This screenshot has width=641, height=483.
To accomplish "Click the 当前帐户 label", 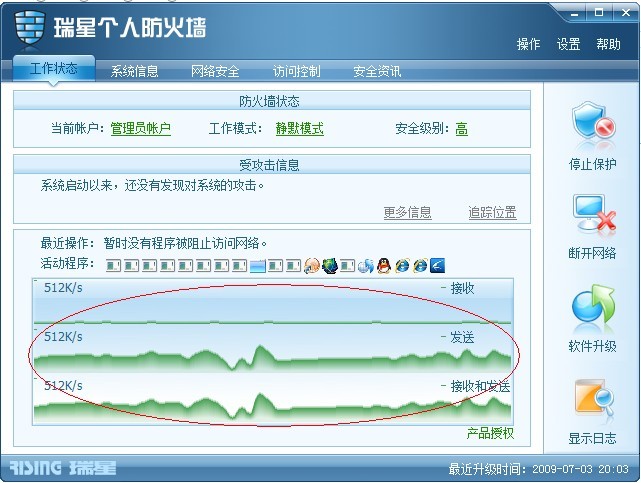I will coord(78,129).
